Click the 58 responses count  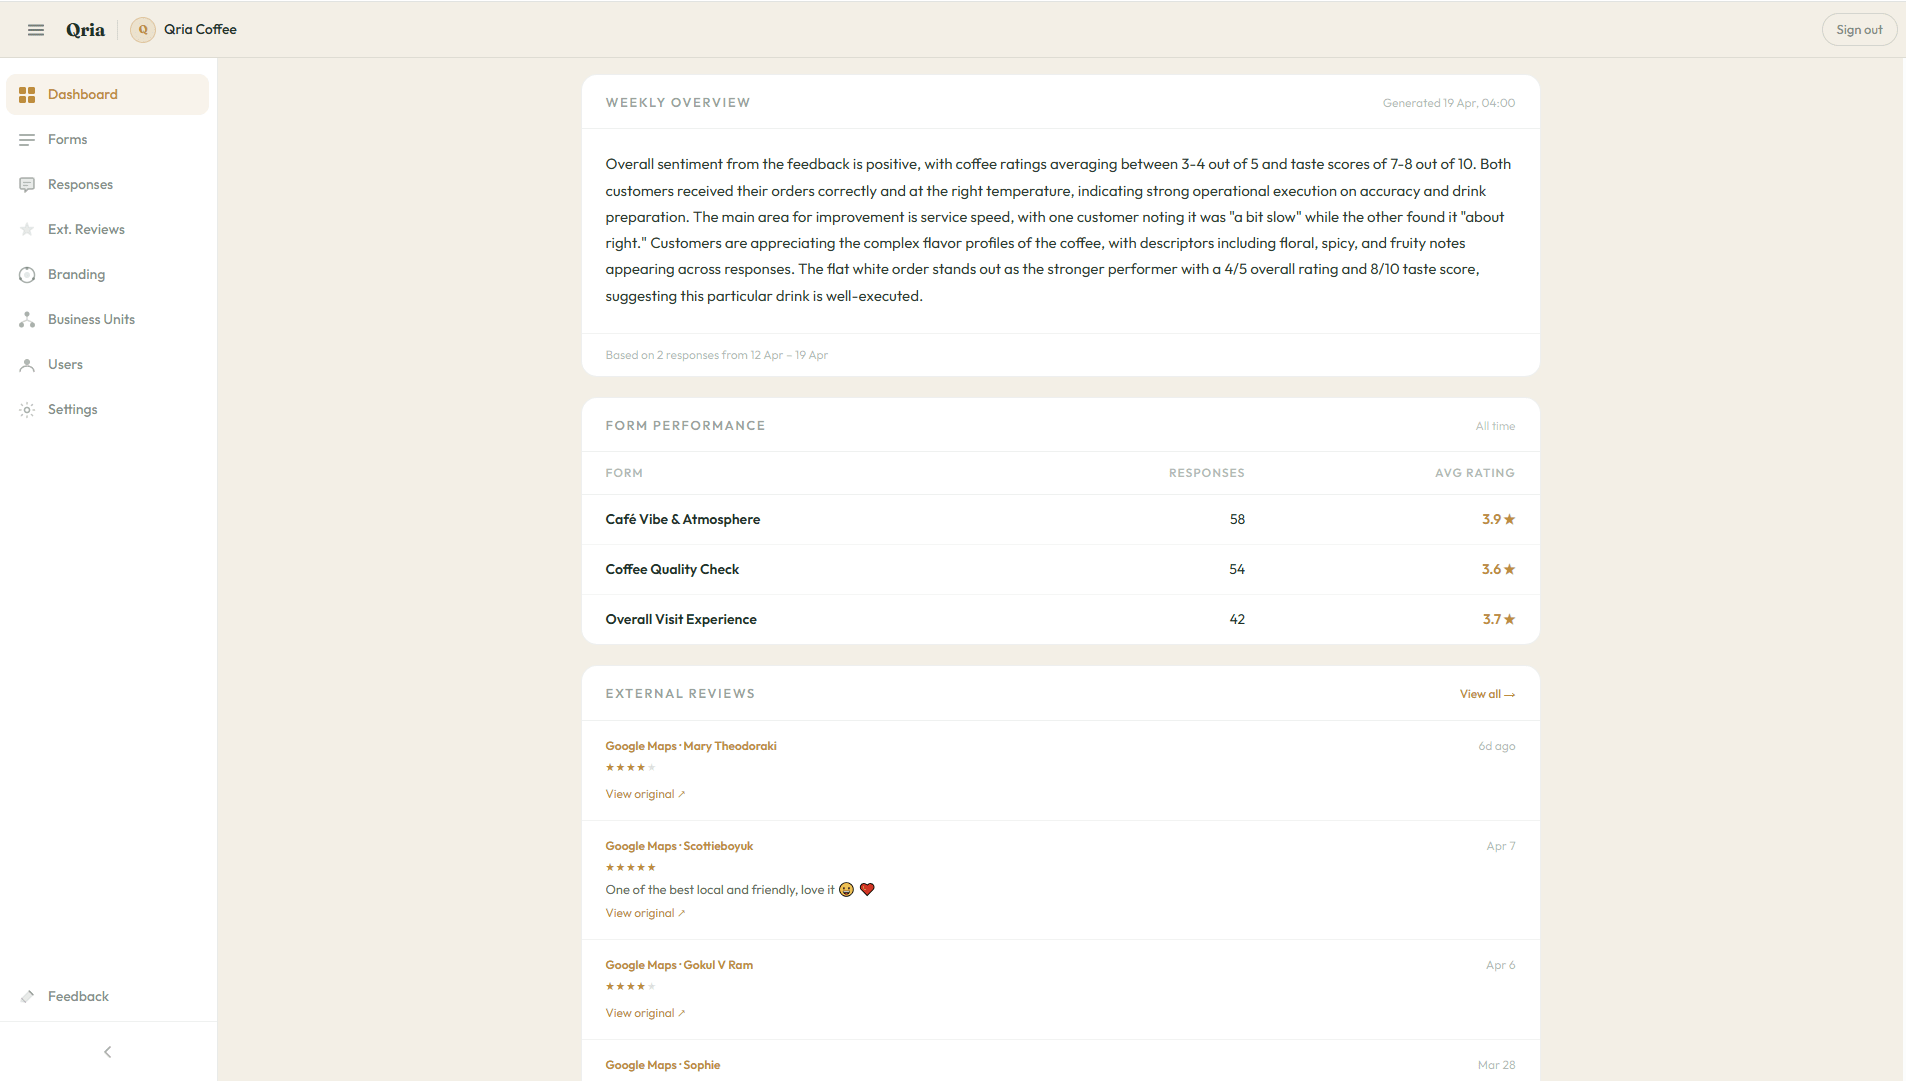pos(1237,520)
